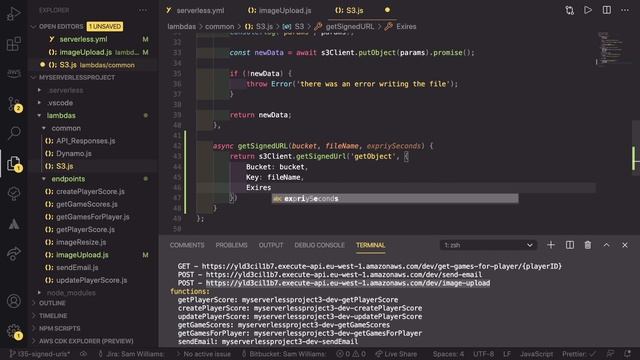The height and width of the screenshot is (360, 640).
Task: Open the Debug Console panel tab
Action: 320,245
